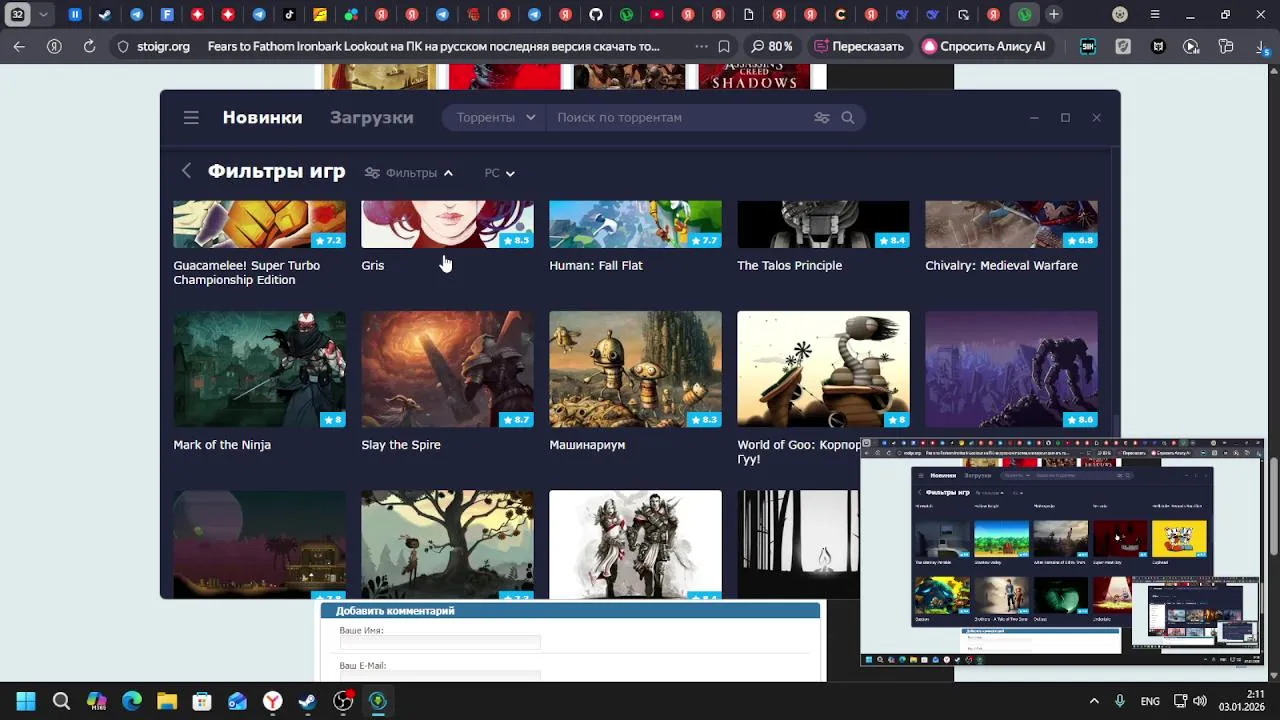Open the downloads icon in browser toolbar

coord(1263,46)
